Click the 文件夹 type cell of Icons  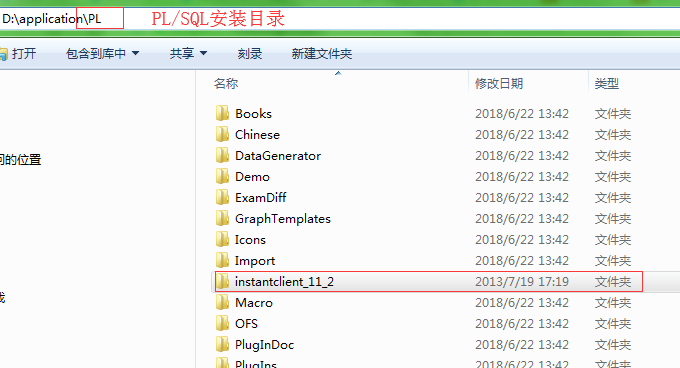pyautogui.click(x=612, y=240)
